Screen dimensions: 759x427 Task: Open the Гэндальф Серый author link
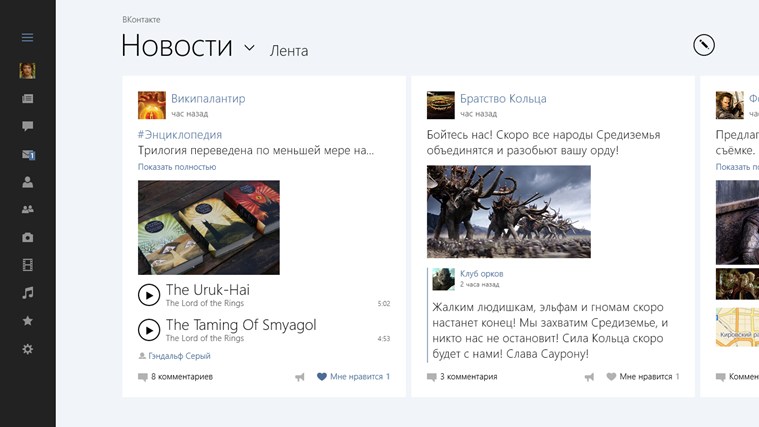179,356
